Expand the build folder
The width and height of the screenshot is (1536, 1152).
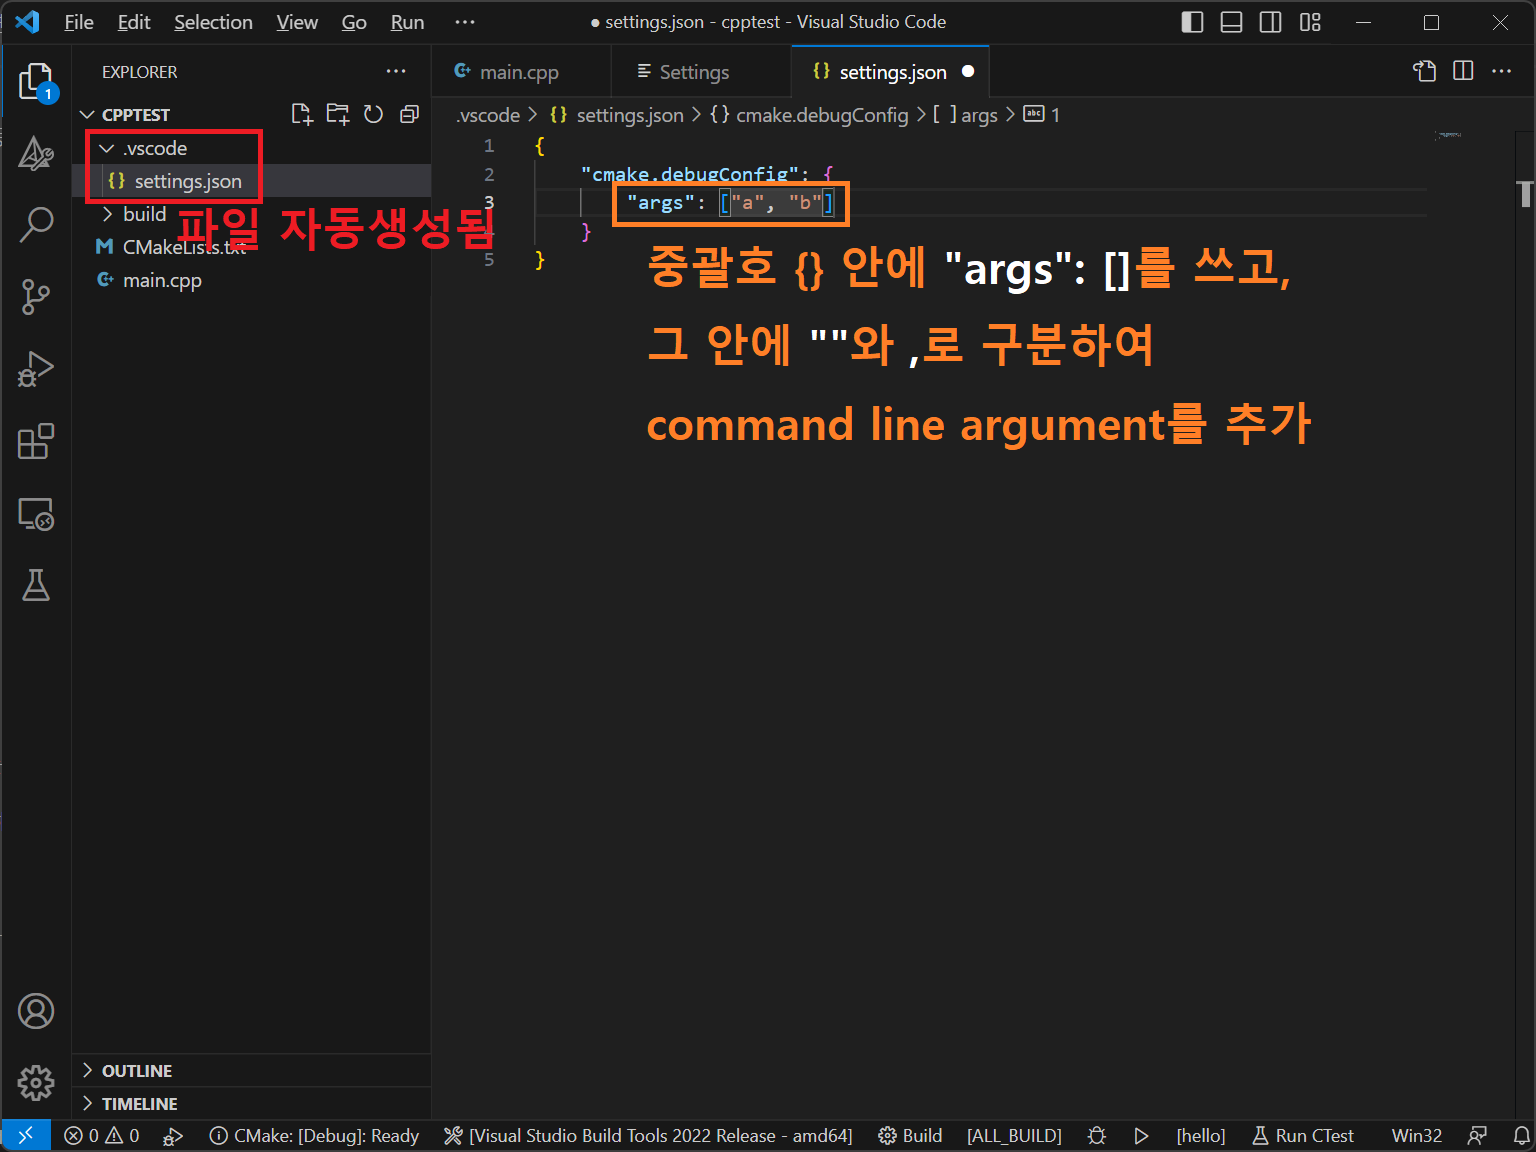pyautogui.click(x=107, y=214)
